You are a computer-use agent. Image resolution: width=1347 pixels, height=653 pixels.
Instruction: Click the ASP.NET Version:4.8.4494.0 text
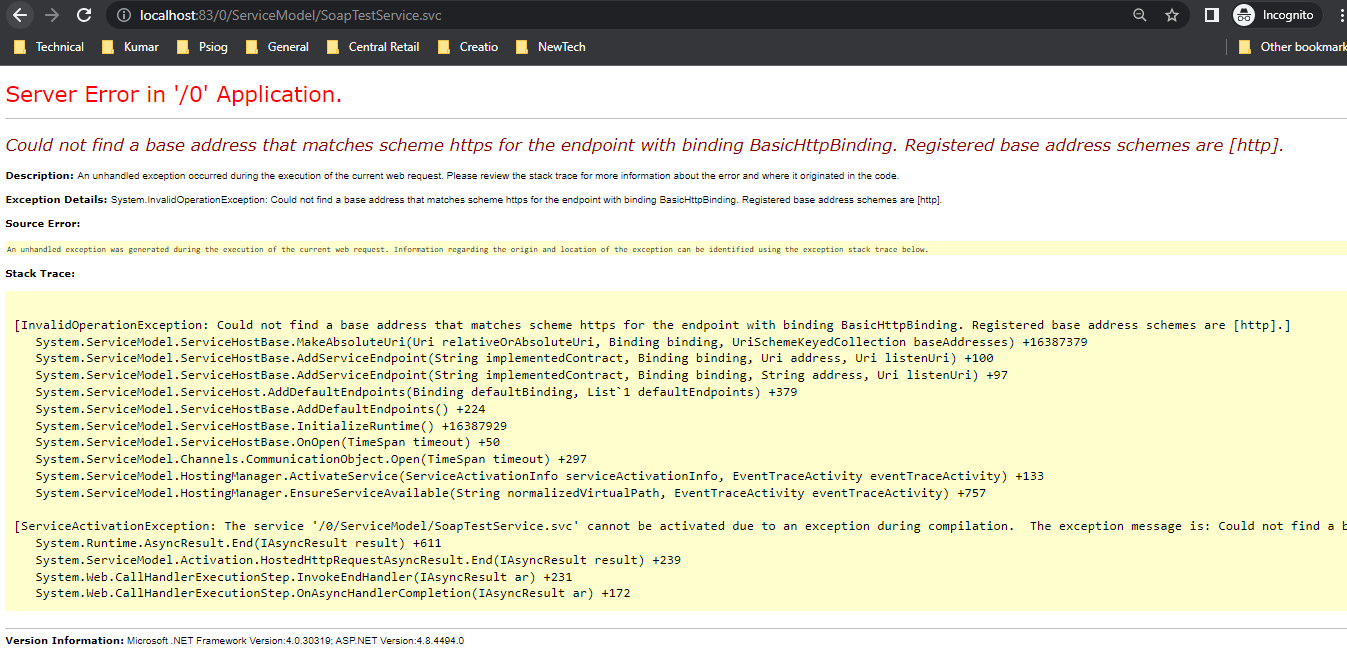tap(399, 640)
